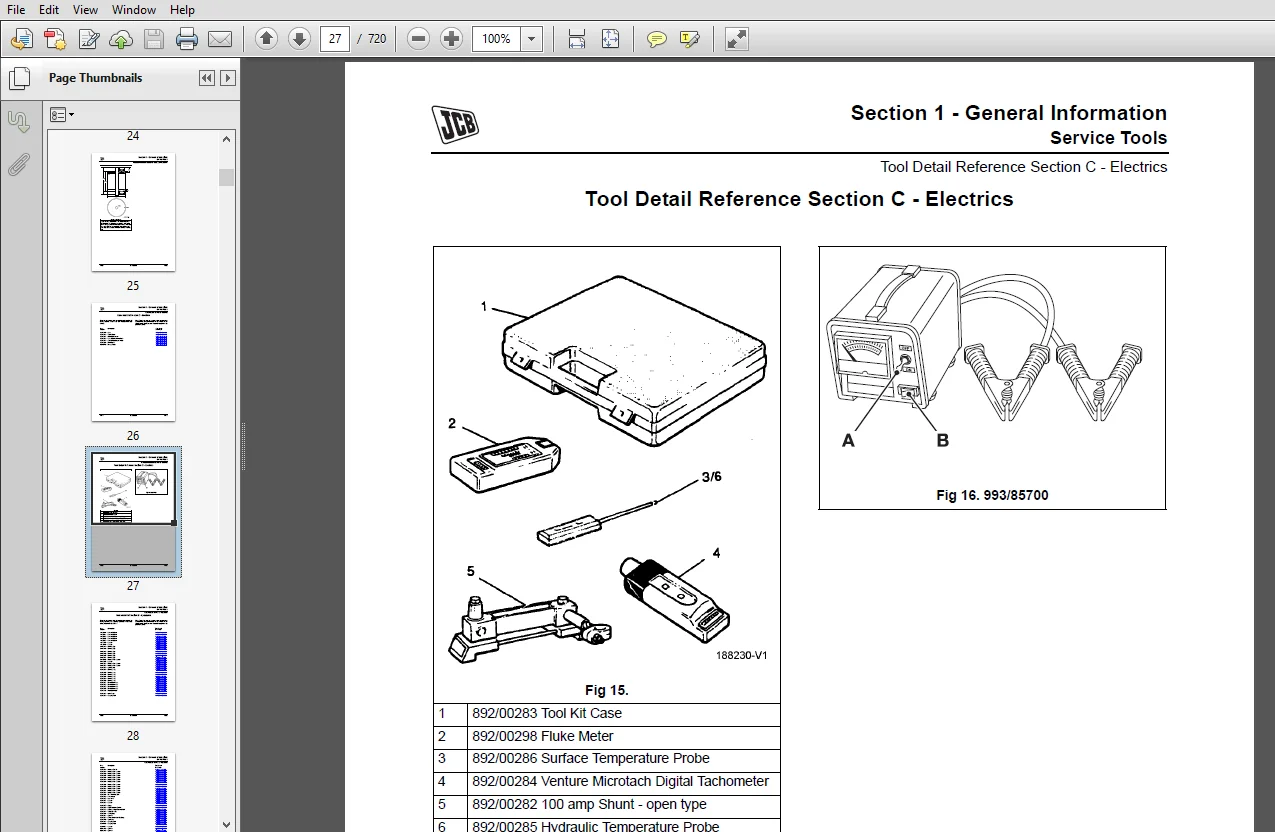Collapse the thumbnails panel with double-arrow button

(x=207, y=78)
